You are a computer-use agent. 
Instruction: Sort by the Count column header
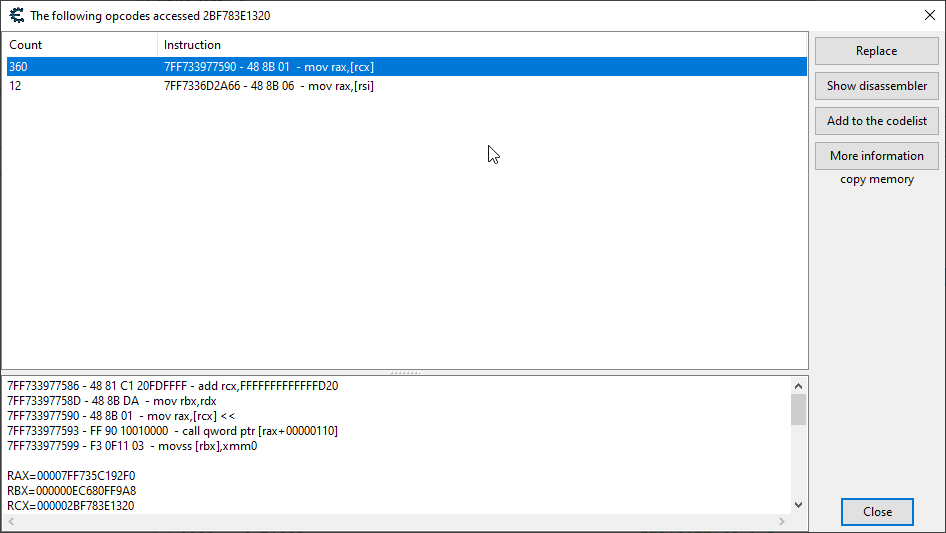pos(80,45)
